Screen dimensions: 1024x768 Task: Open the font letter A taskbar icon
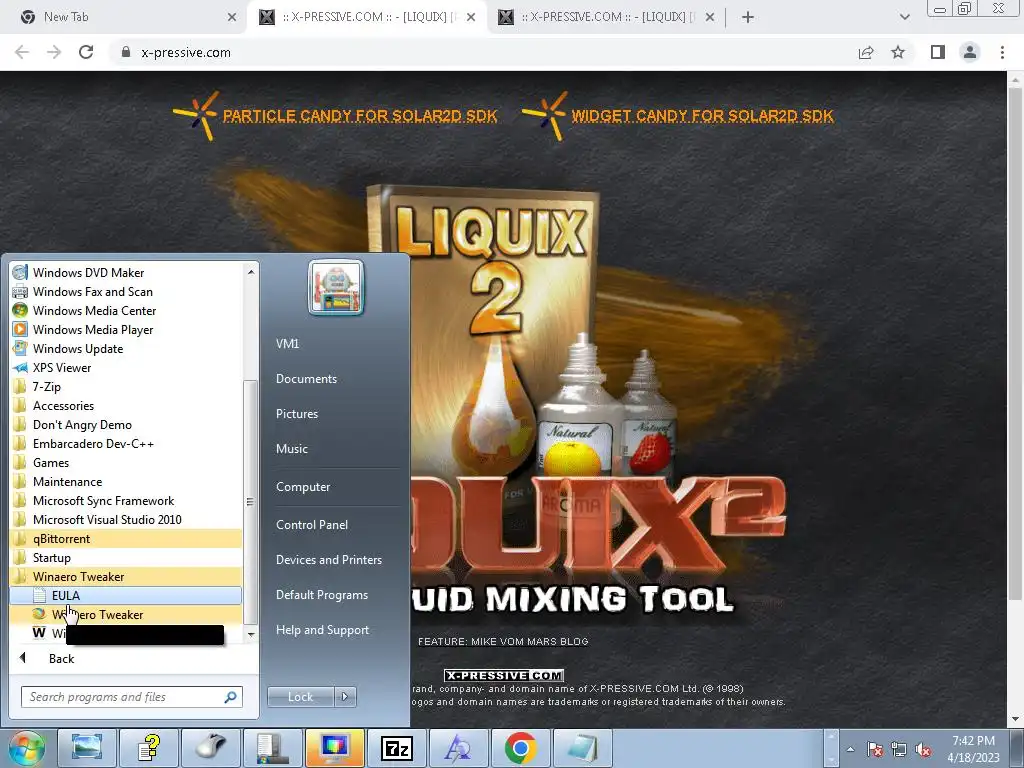coord(458,748)
